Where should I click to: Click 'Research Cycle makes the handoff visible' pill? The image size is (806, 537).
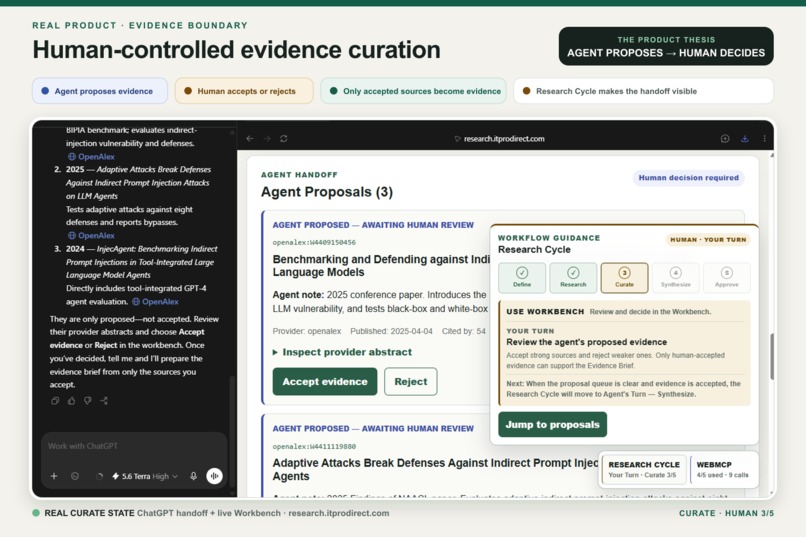(x=644, y=91)
